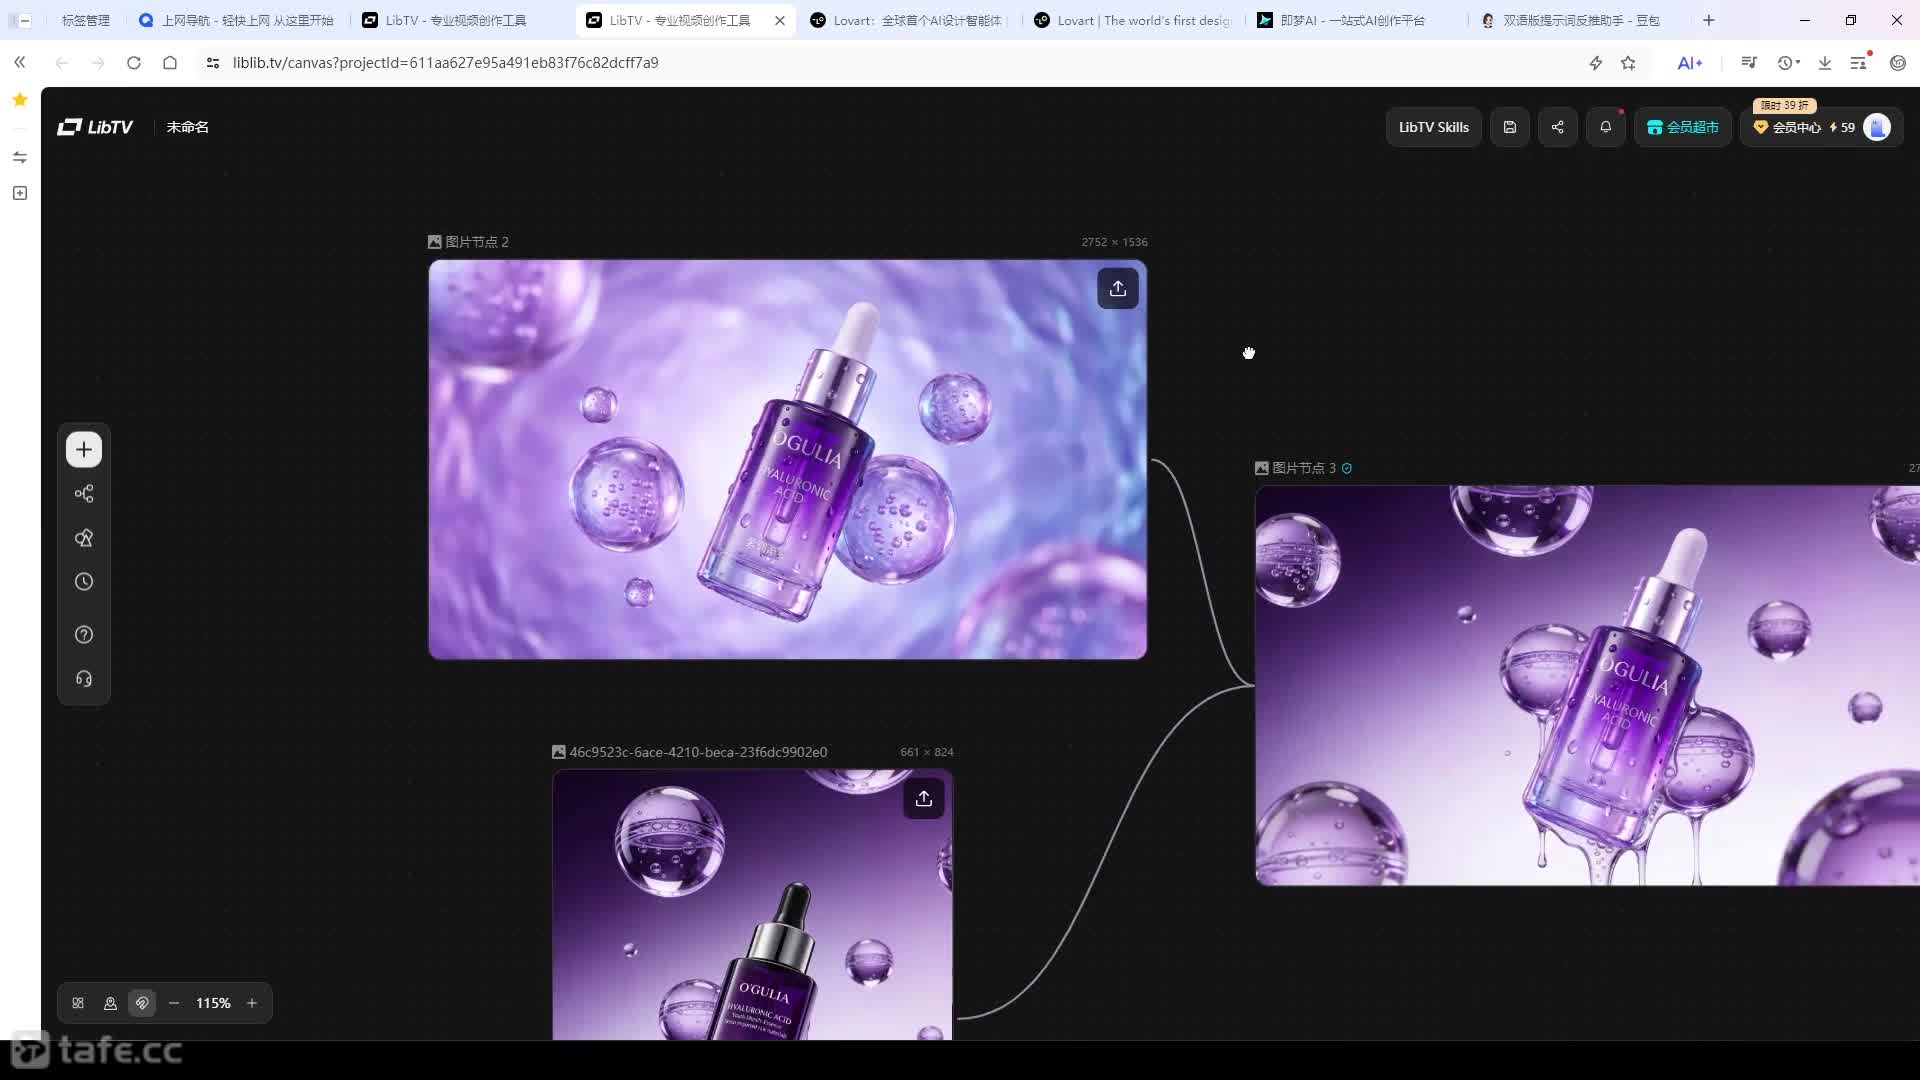1920x1080 pixels.
Task: Add a new node with the plus button
Action: [x=84, y=450]
